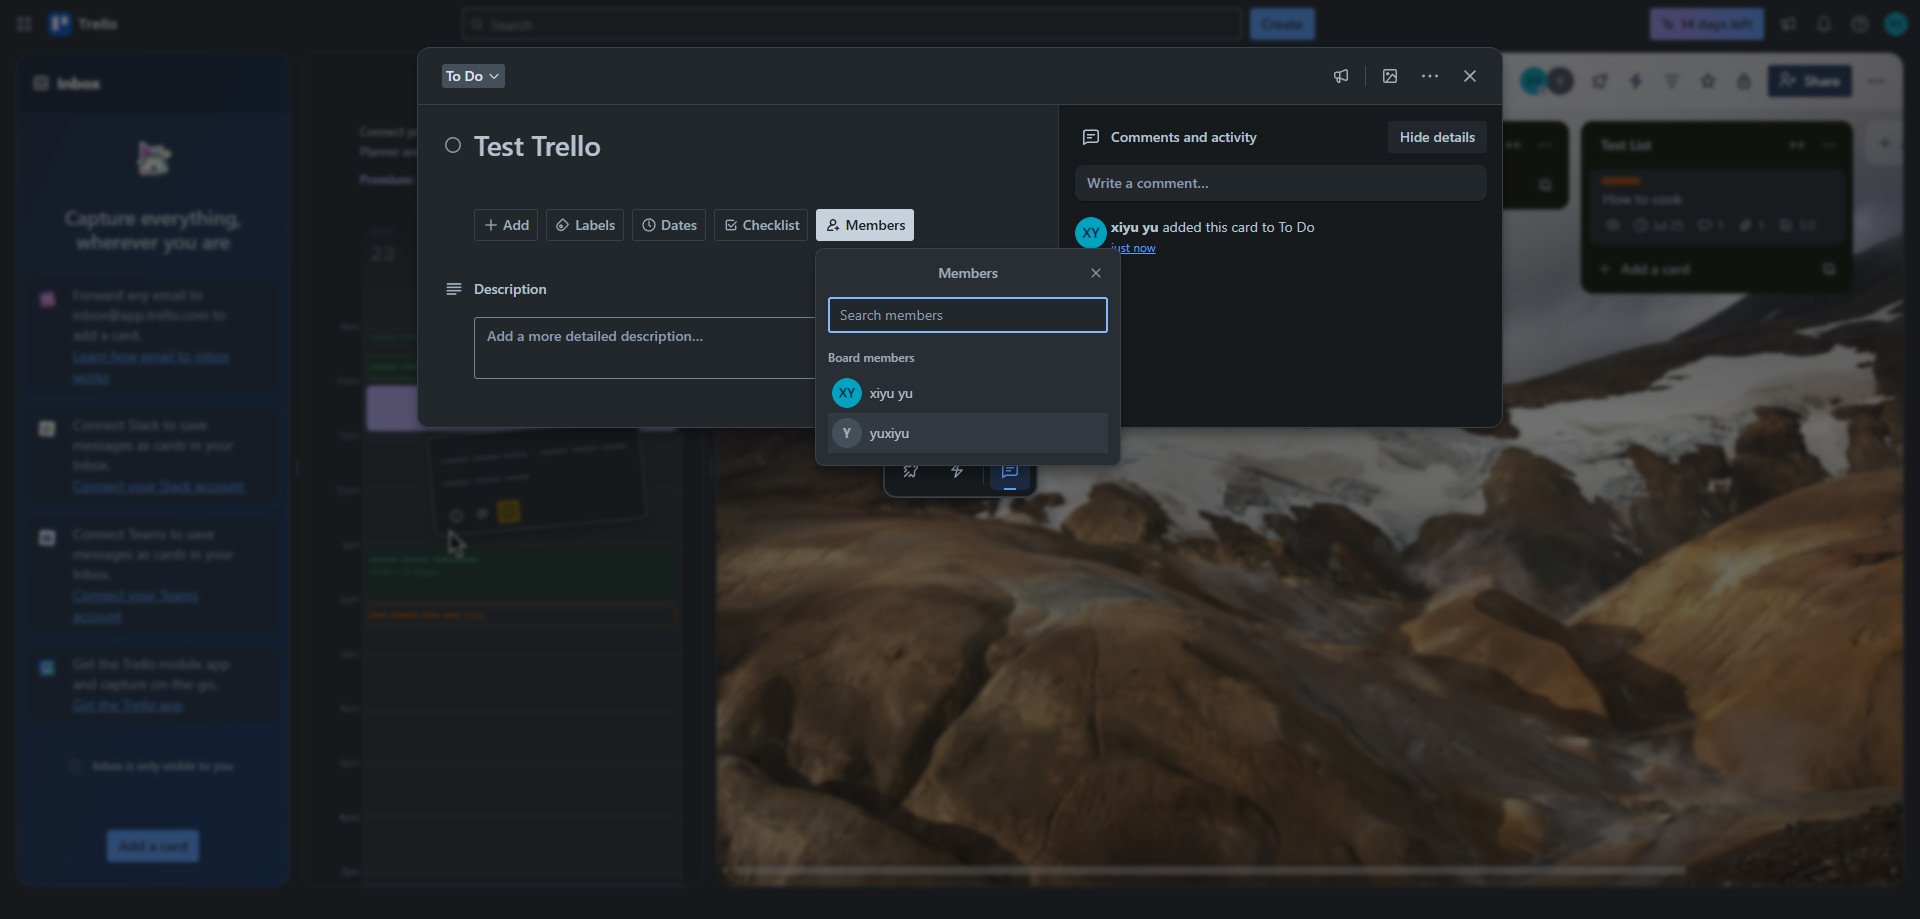Screen dimensions: 1920x919
Task: Click the Inbox header in the left panel
Action: [x=78, y=83]
